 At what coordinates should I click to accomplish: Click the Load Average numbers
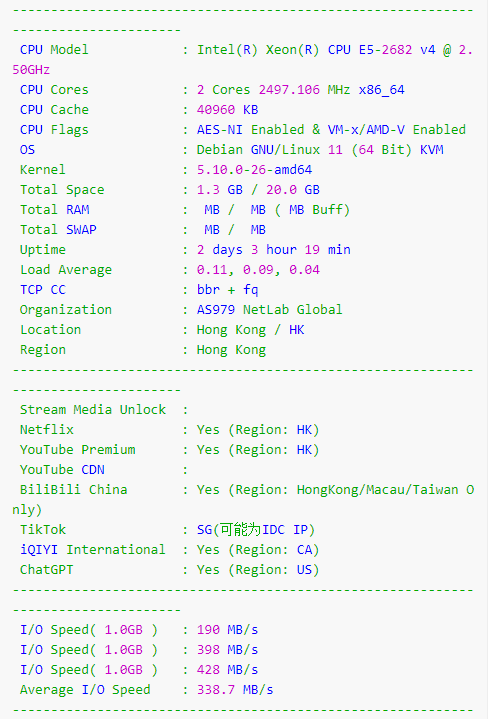click(258, 270)
